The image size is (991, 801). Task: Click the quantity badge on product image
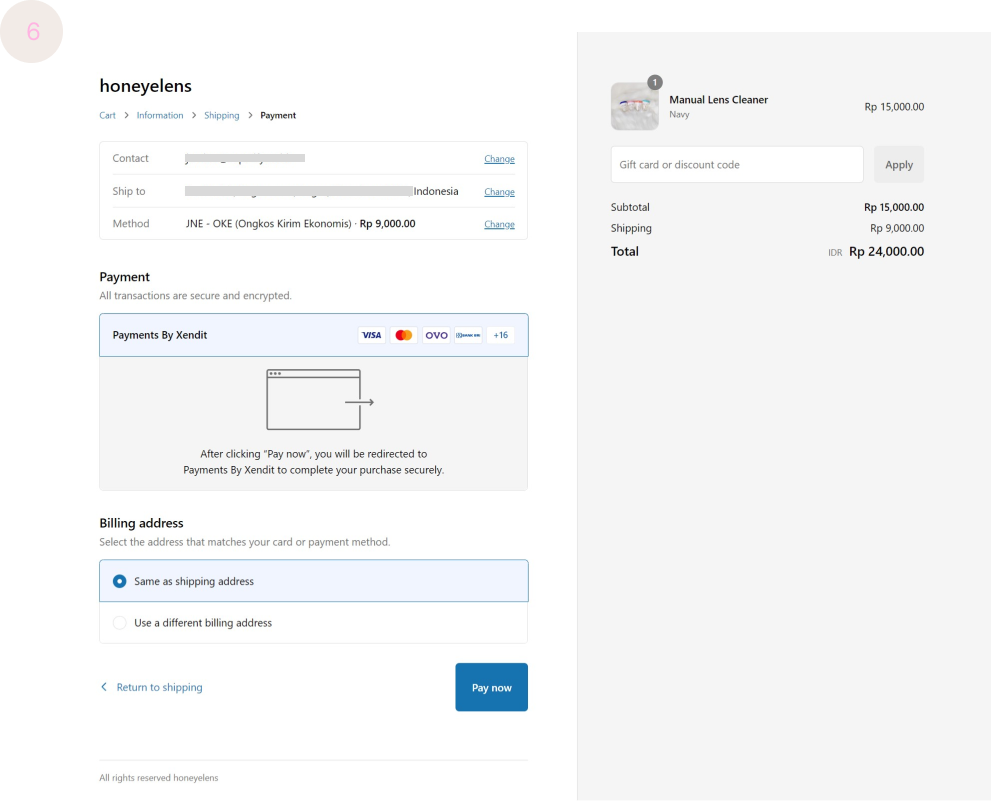coord(655,82)
